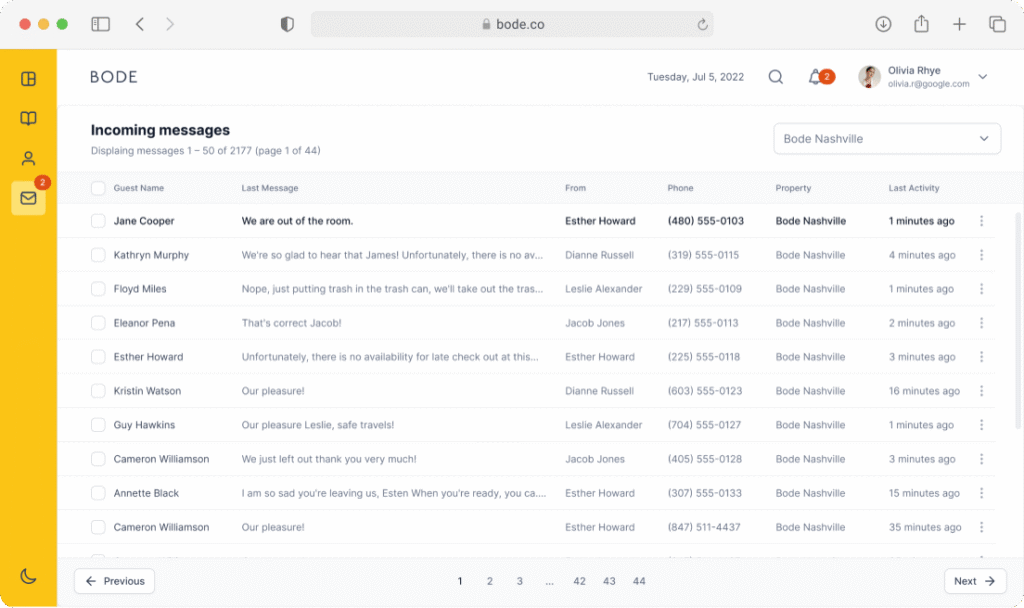This screenshot has height=608, width=1024.
Task: Open more options for Annette Black row
Action: coord(982,493)
